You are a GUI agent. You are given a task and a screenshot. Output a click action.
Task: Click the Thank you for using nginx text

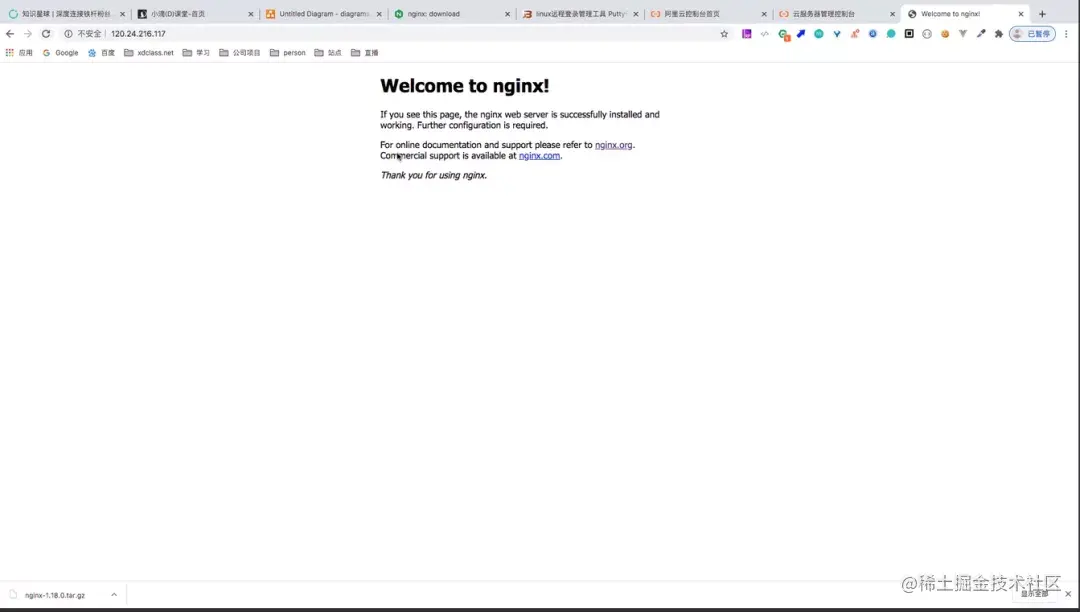433,175
